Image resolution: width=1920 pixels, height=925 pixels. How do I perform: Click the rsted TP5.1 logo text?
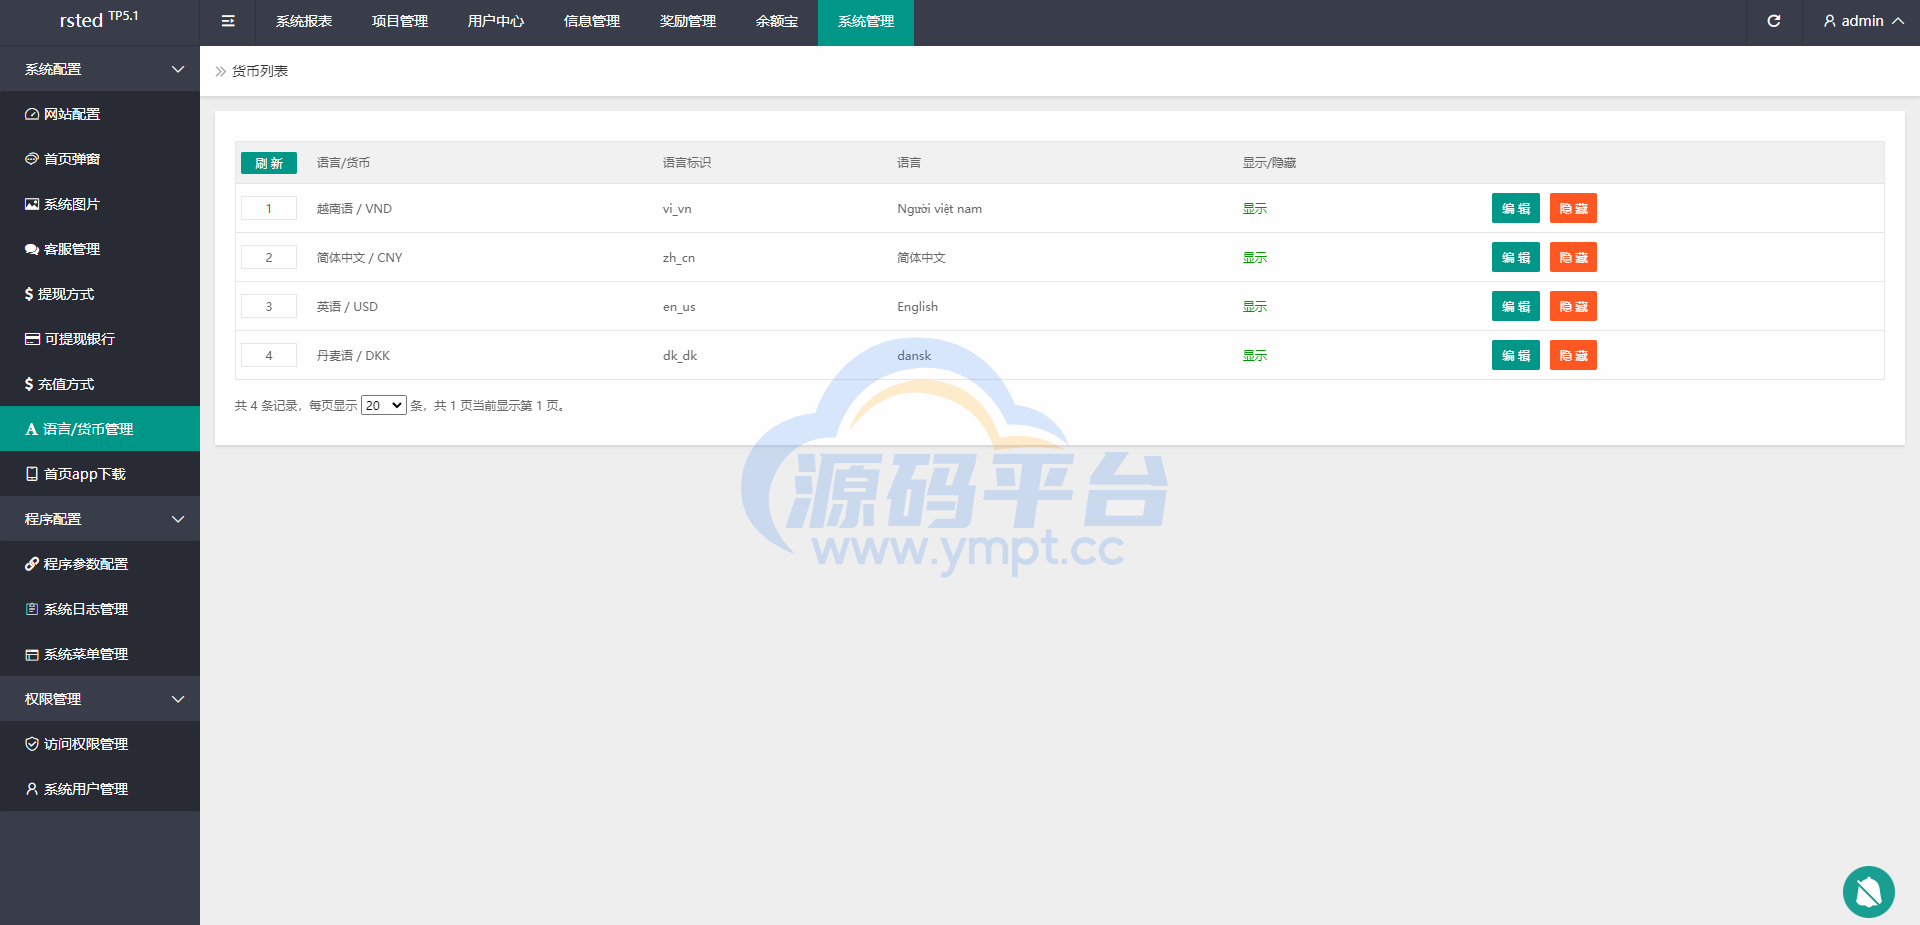point(99,19)
